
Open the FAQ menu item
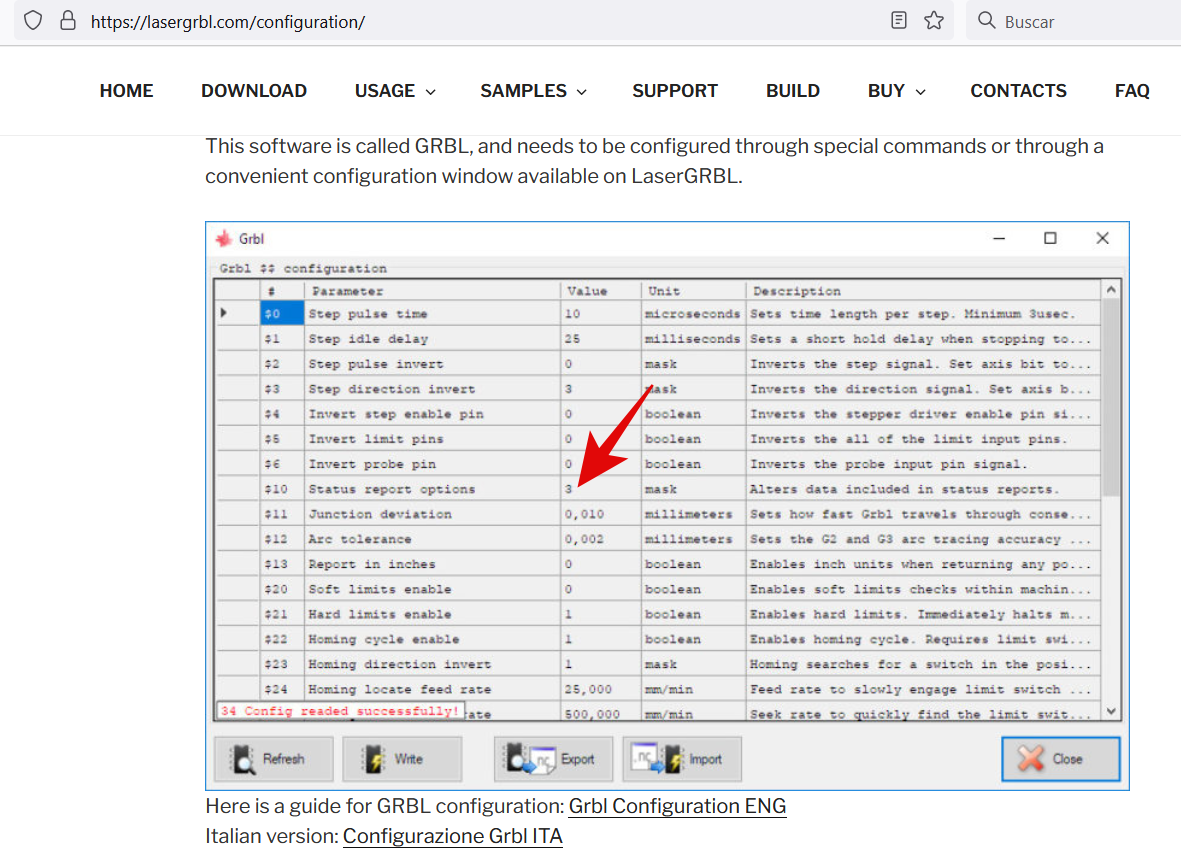coord(1132,90)
